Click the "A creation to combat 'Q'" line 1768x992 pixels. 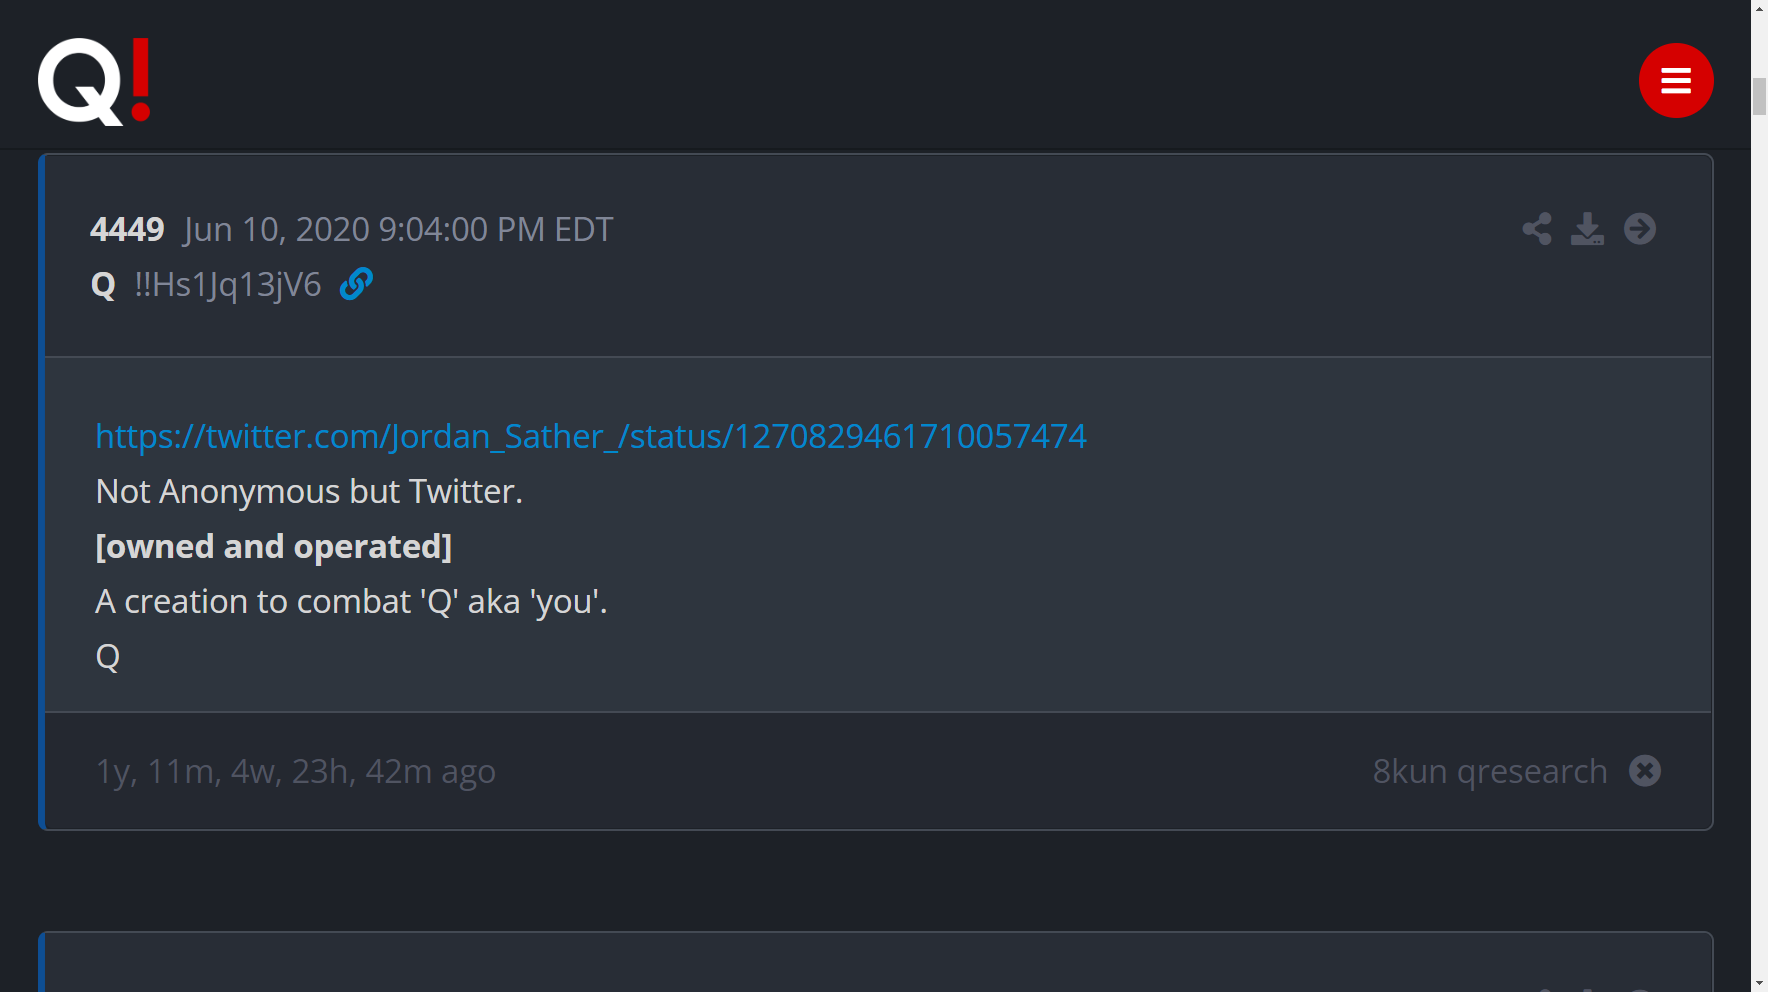[351, 601]
